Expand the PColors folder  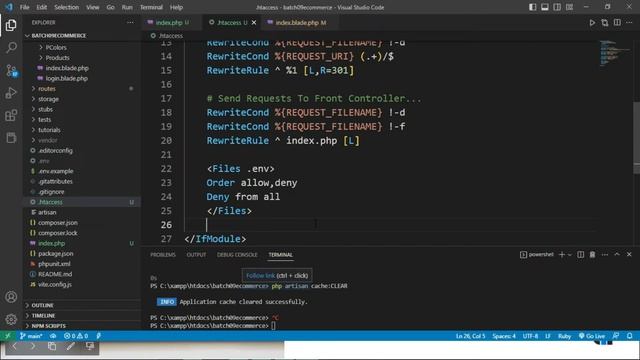pyautogui.click(x=56, y=47)
